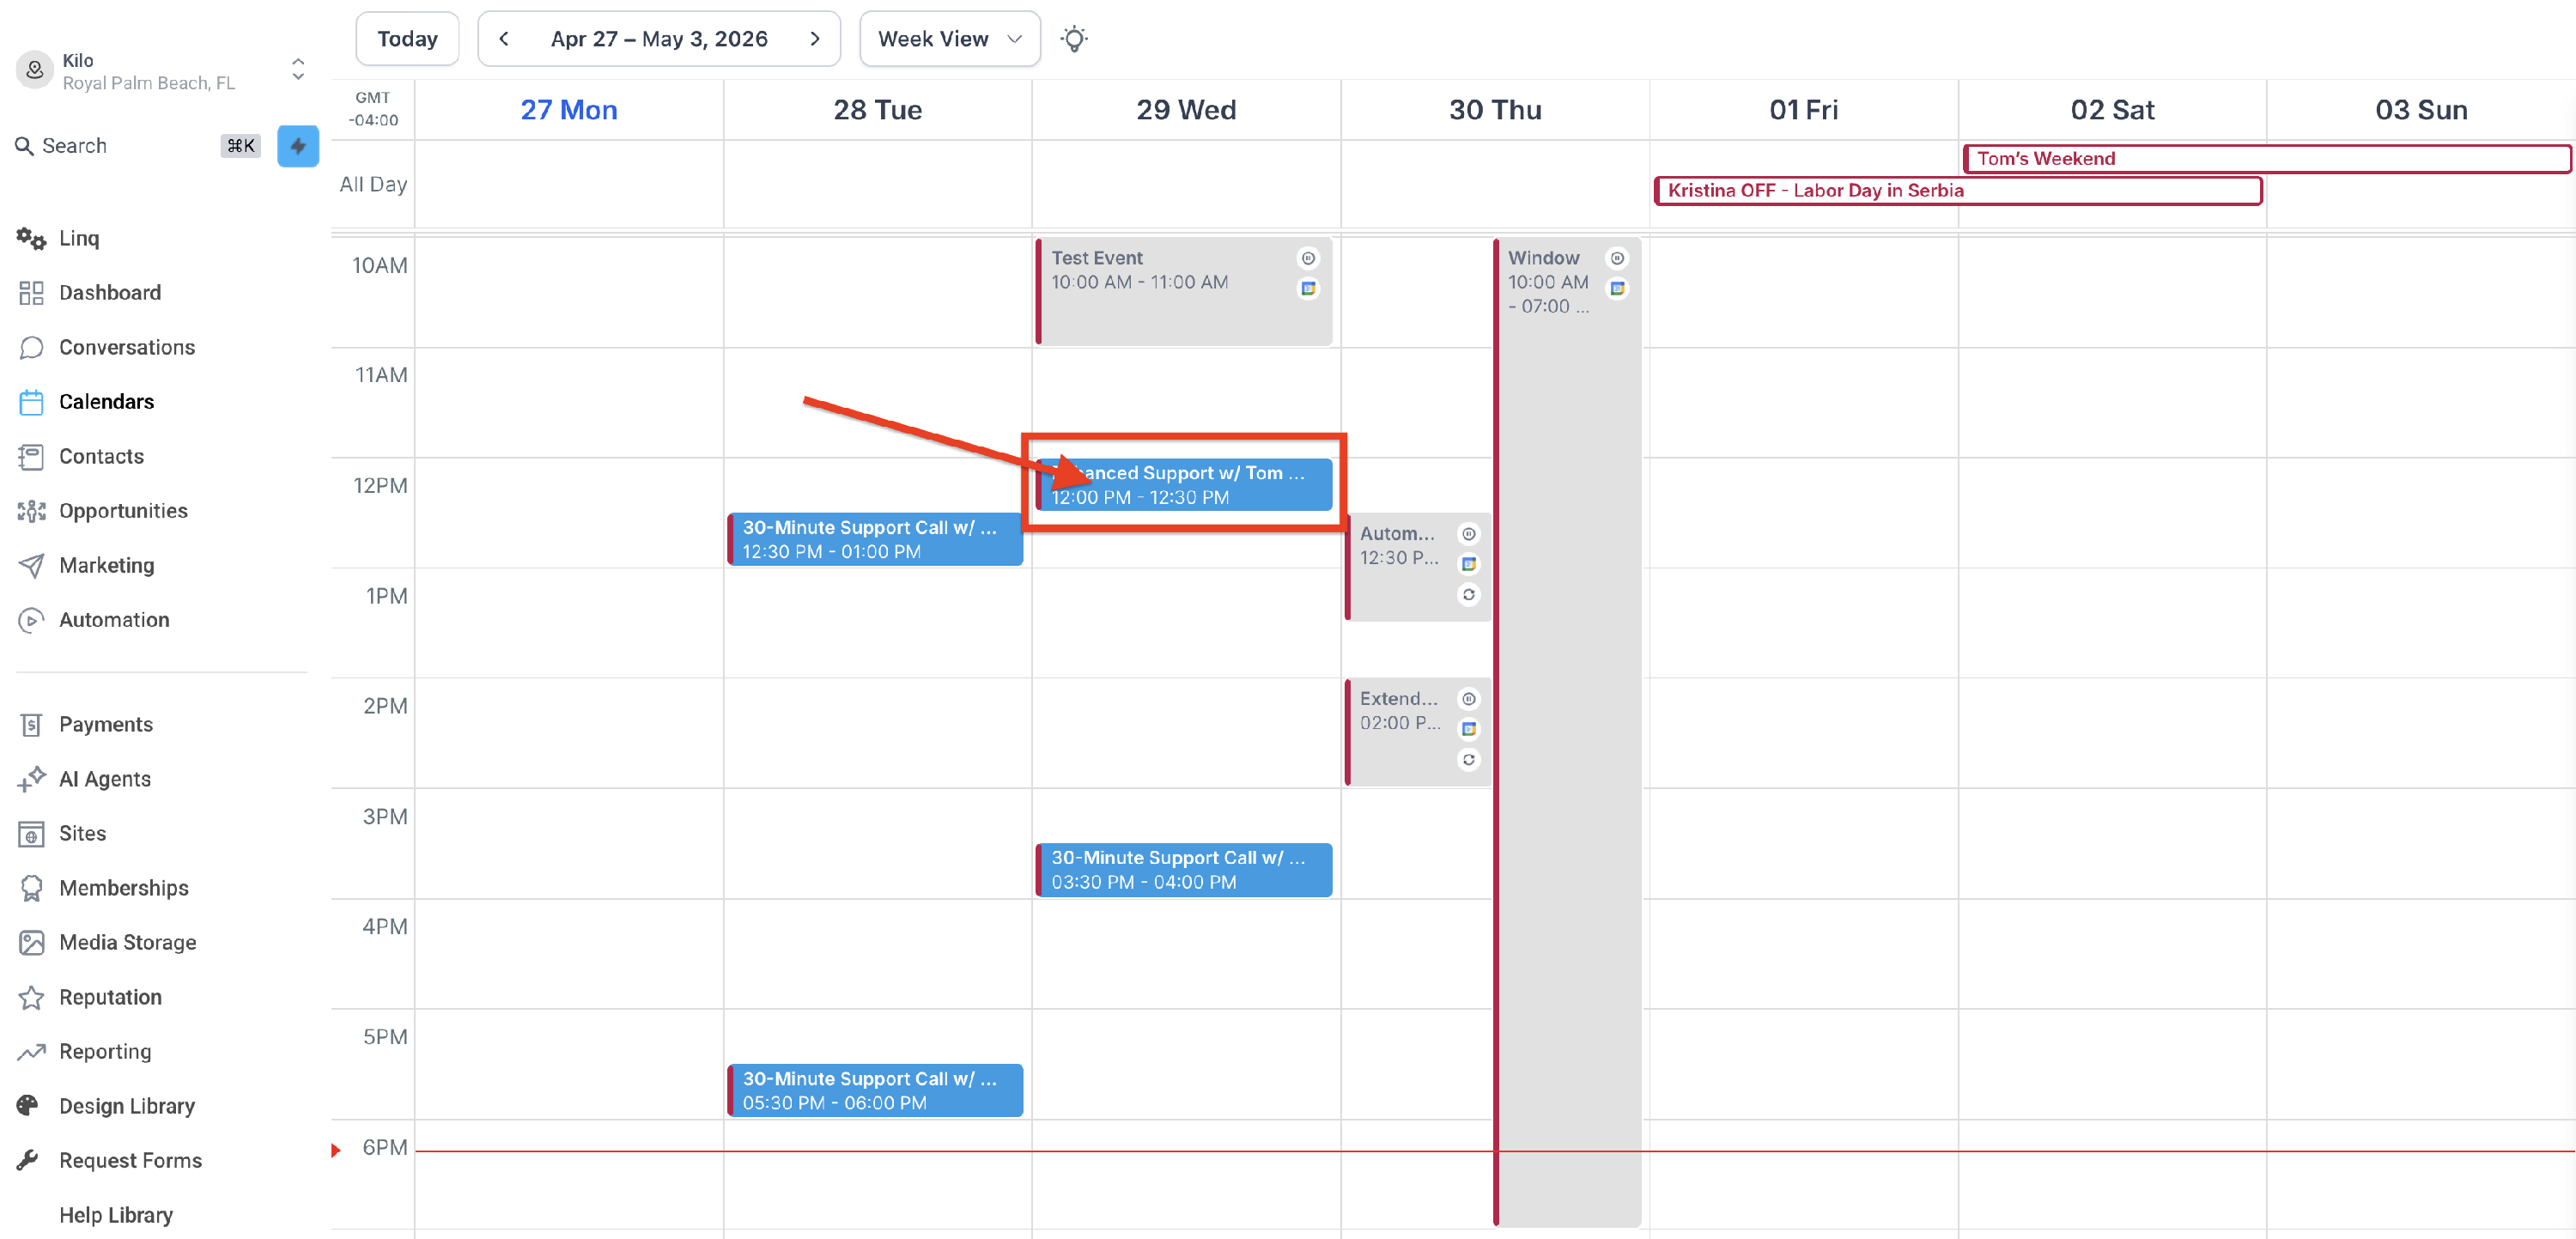Open Design Library palette icon
This screenshot has height=1239, width=2576.
click(x=29, y=1105)
